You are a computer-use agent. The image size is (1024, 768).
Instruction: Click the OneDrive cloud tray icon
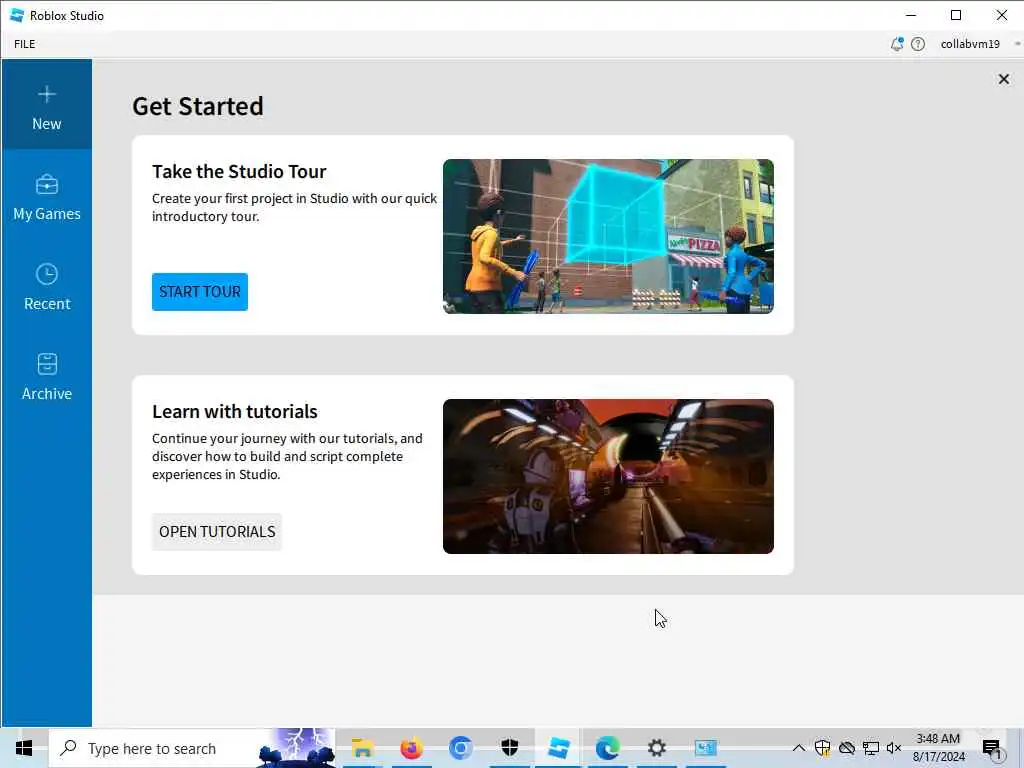pos(846,748)
